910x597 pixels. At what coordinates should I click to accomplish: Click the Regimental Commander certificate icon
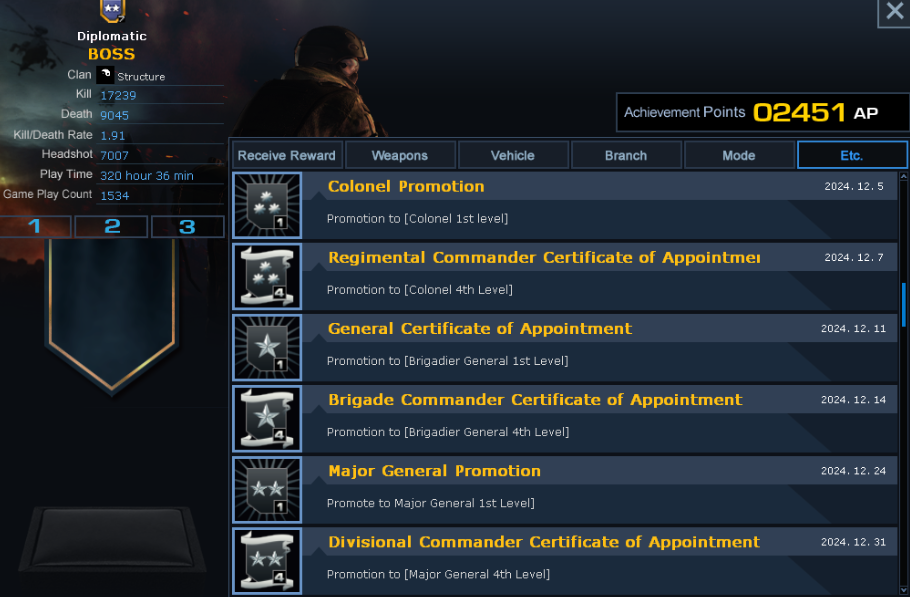coord(267,277)
